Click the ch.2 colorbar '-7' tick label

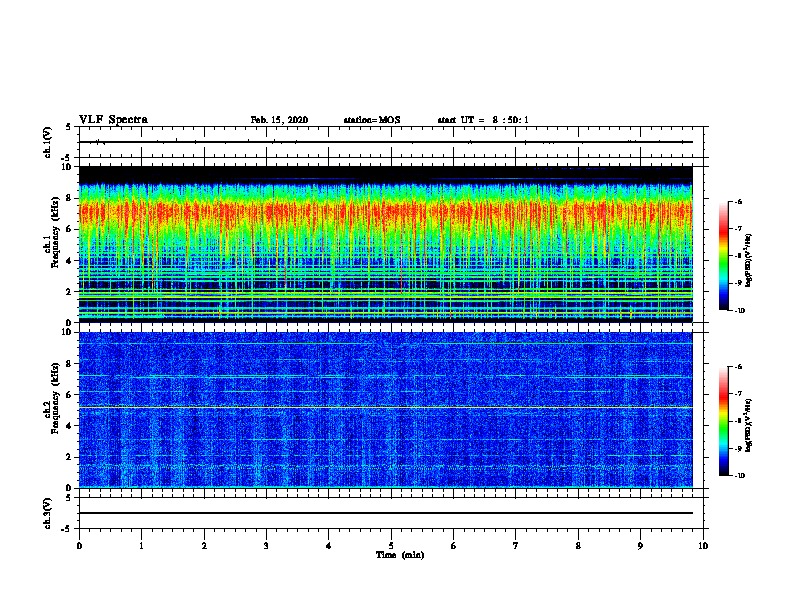pos(738,394)
